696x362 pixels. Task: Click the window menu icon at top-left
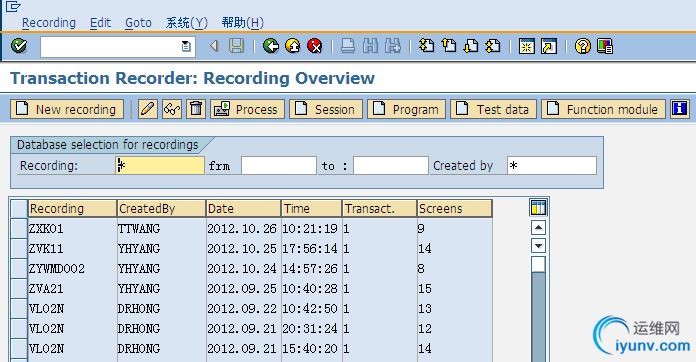point(13,7)
